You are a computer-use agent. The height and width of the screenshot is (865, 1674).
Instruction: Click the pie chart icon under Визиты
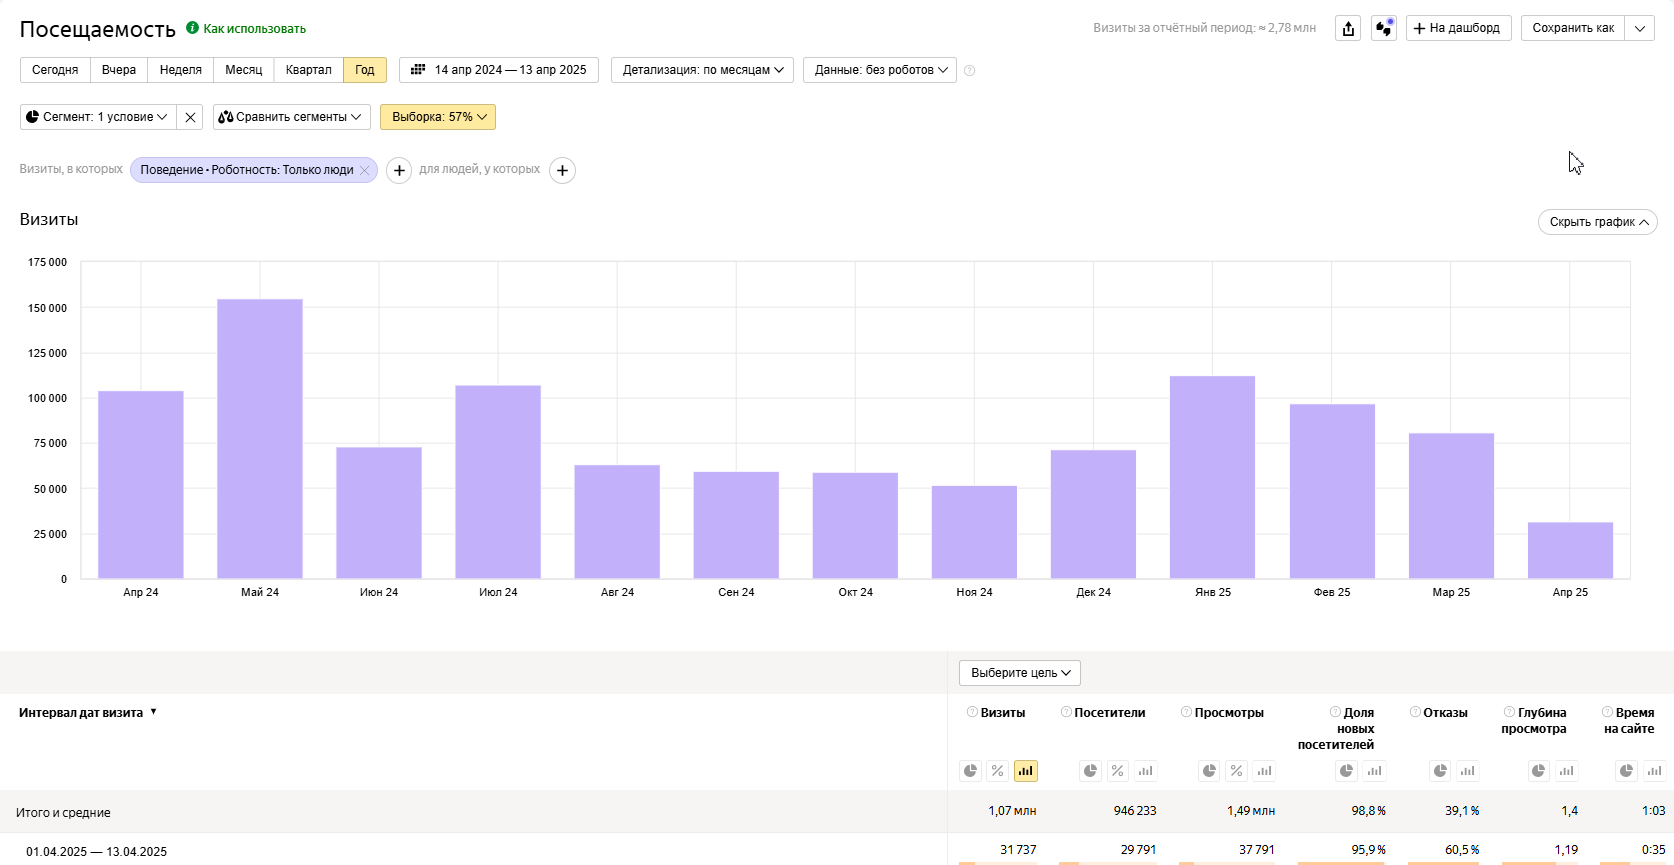[x=970, y=771]
